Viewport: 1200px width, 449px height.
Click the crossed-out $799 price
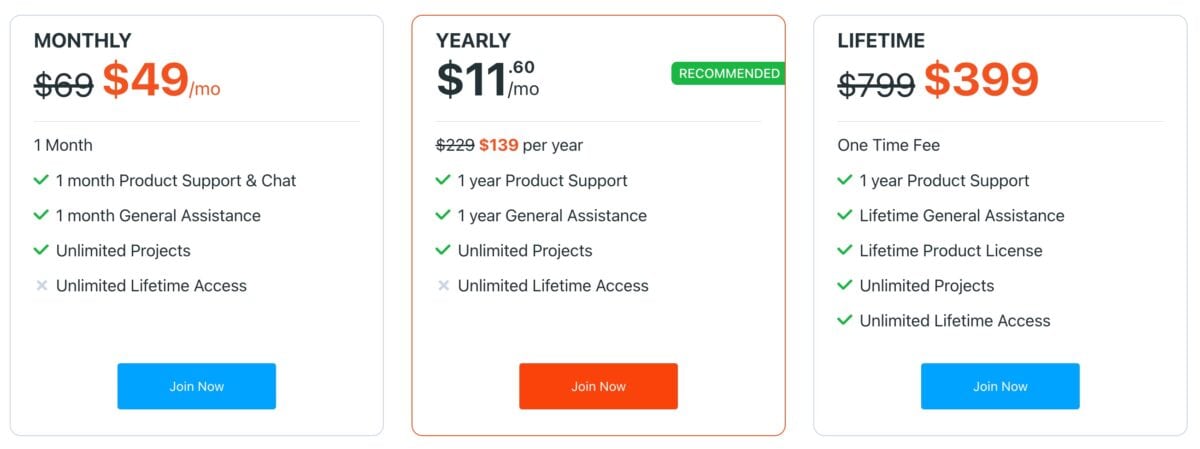876,84
